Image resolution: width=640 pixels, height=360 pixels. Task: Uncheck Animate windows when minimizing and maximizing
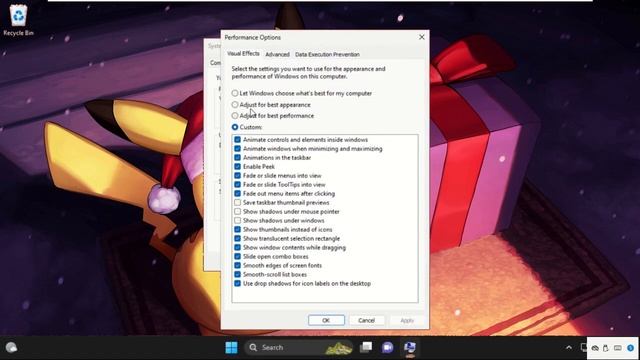point(238,149)
